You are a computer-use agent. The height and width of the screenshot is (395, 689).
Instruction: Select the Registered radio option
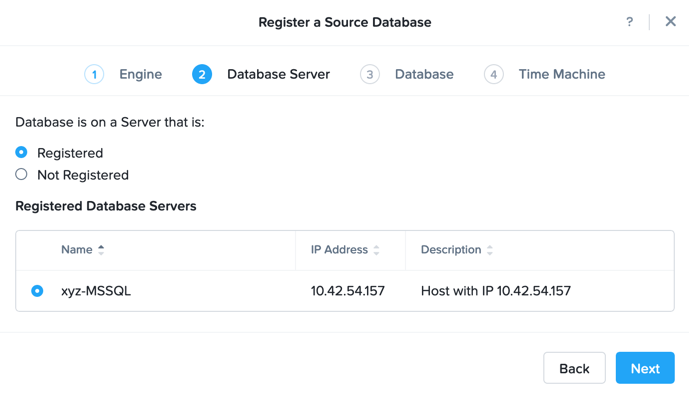point(21,152)
